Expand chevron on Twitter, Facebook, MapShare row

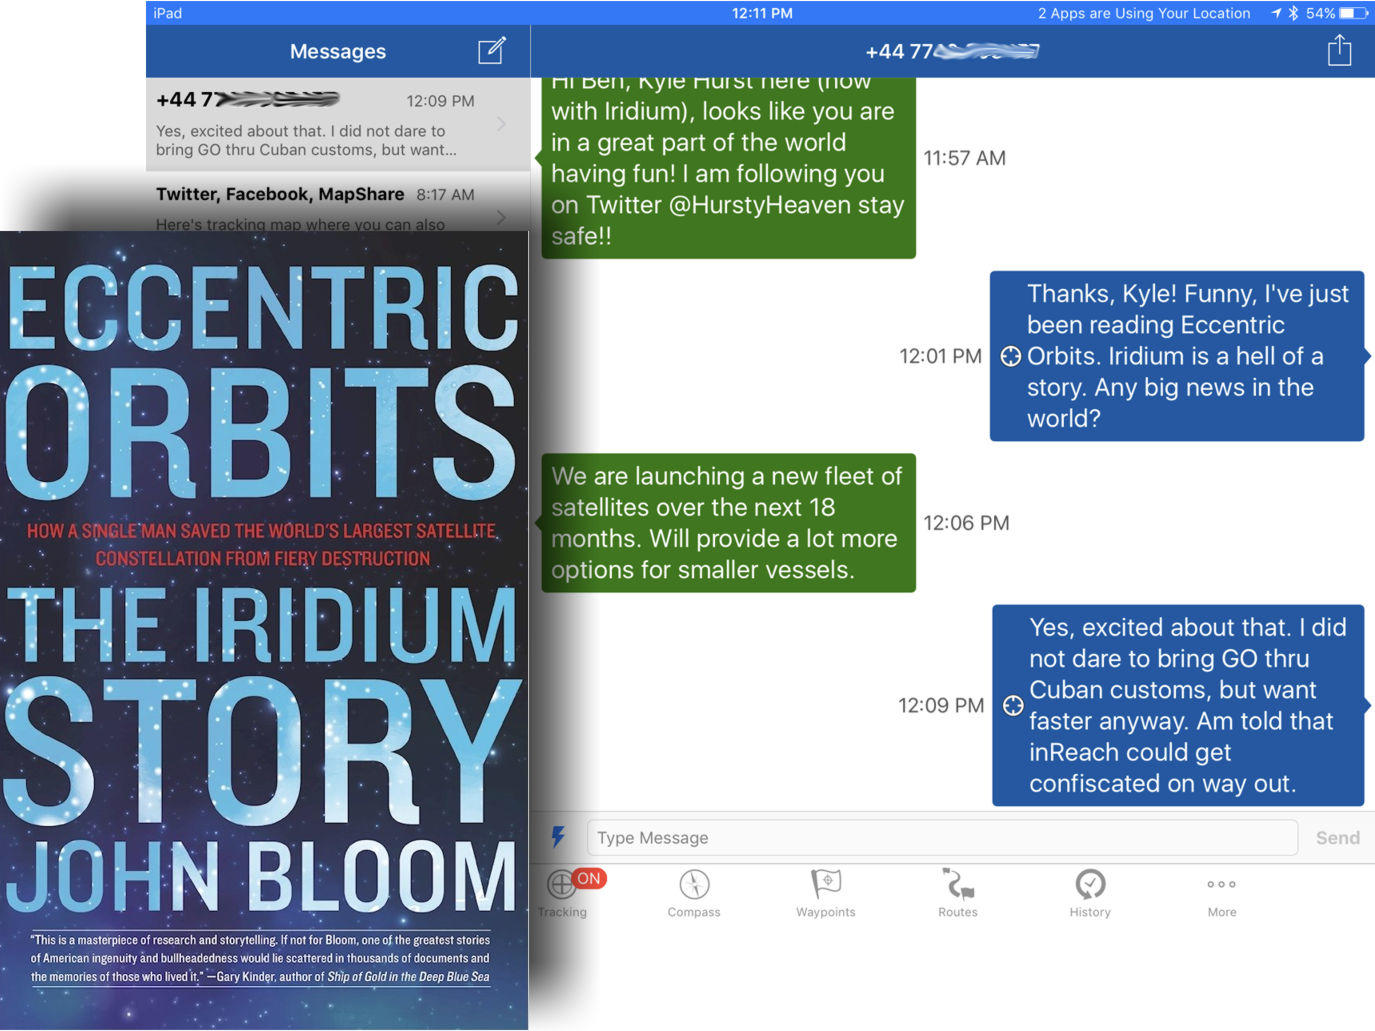click(x=501, y=216)
